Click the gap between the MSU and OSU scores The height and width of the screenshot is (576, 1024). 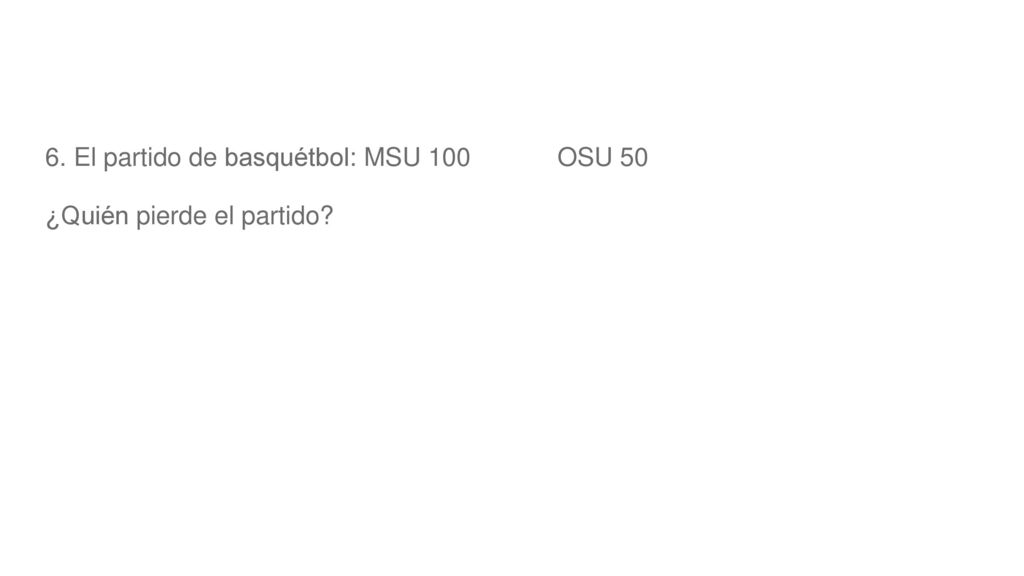point(514,157)
